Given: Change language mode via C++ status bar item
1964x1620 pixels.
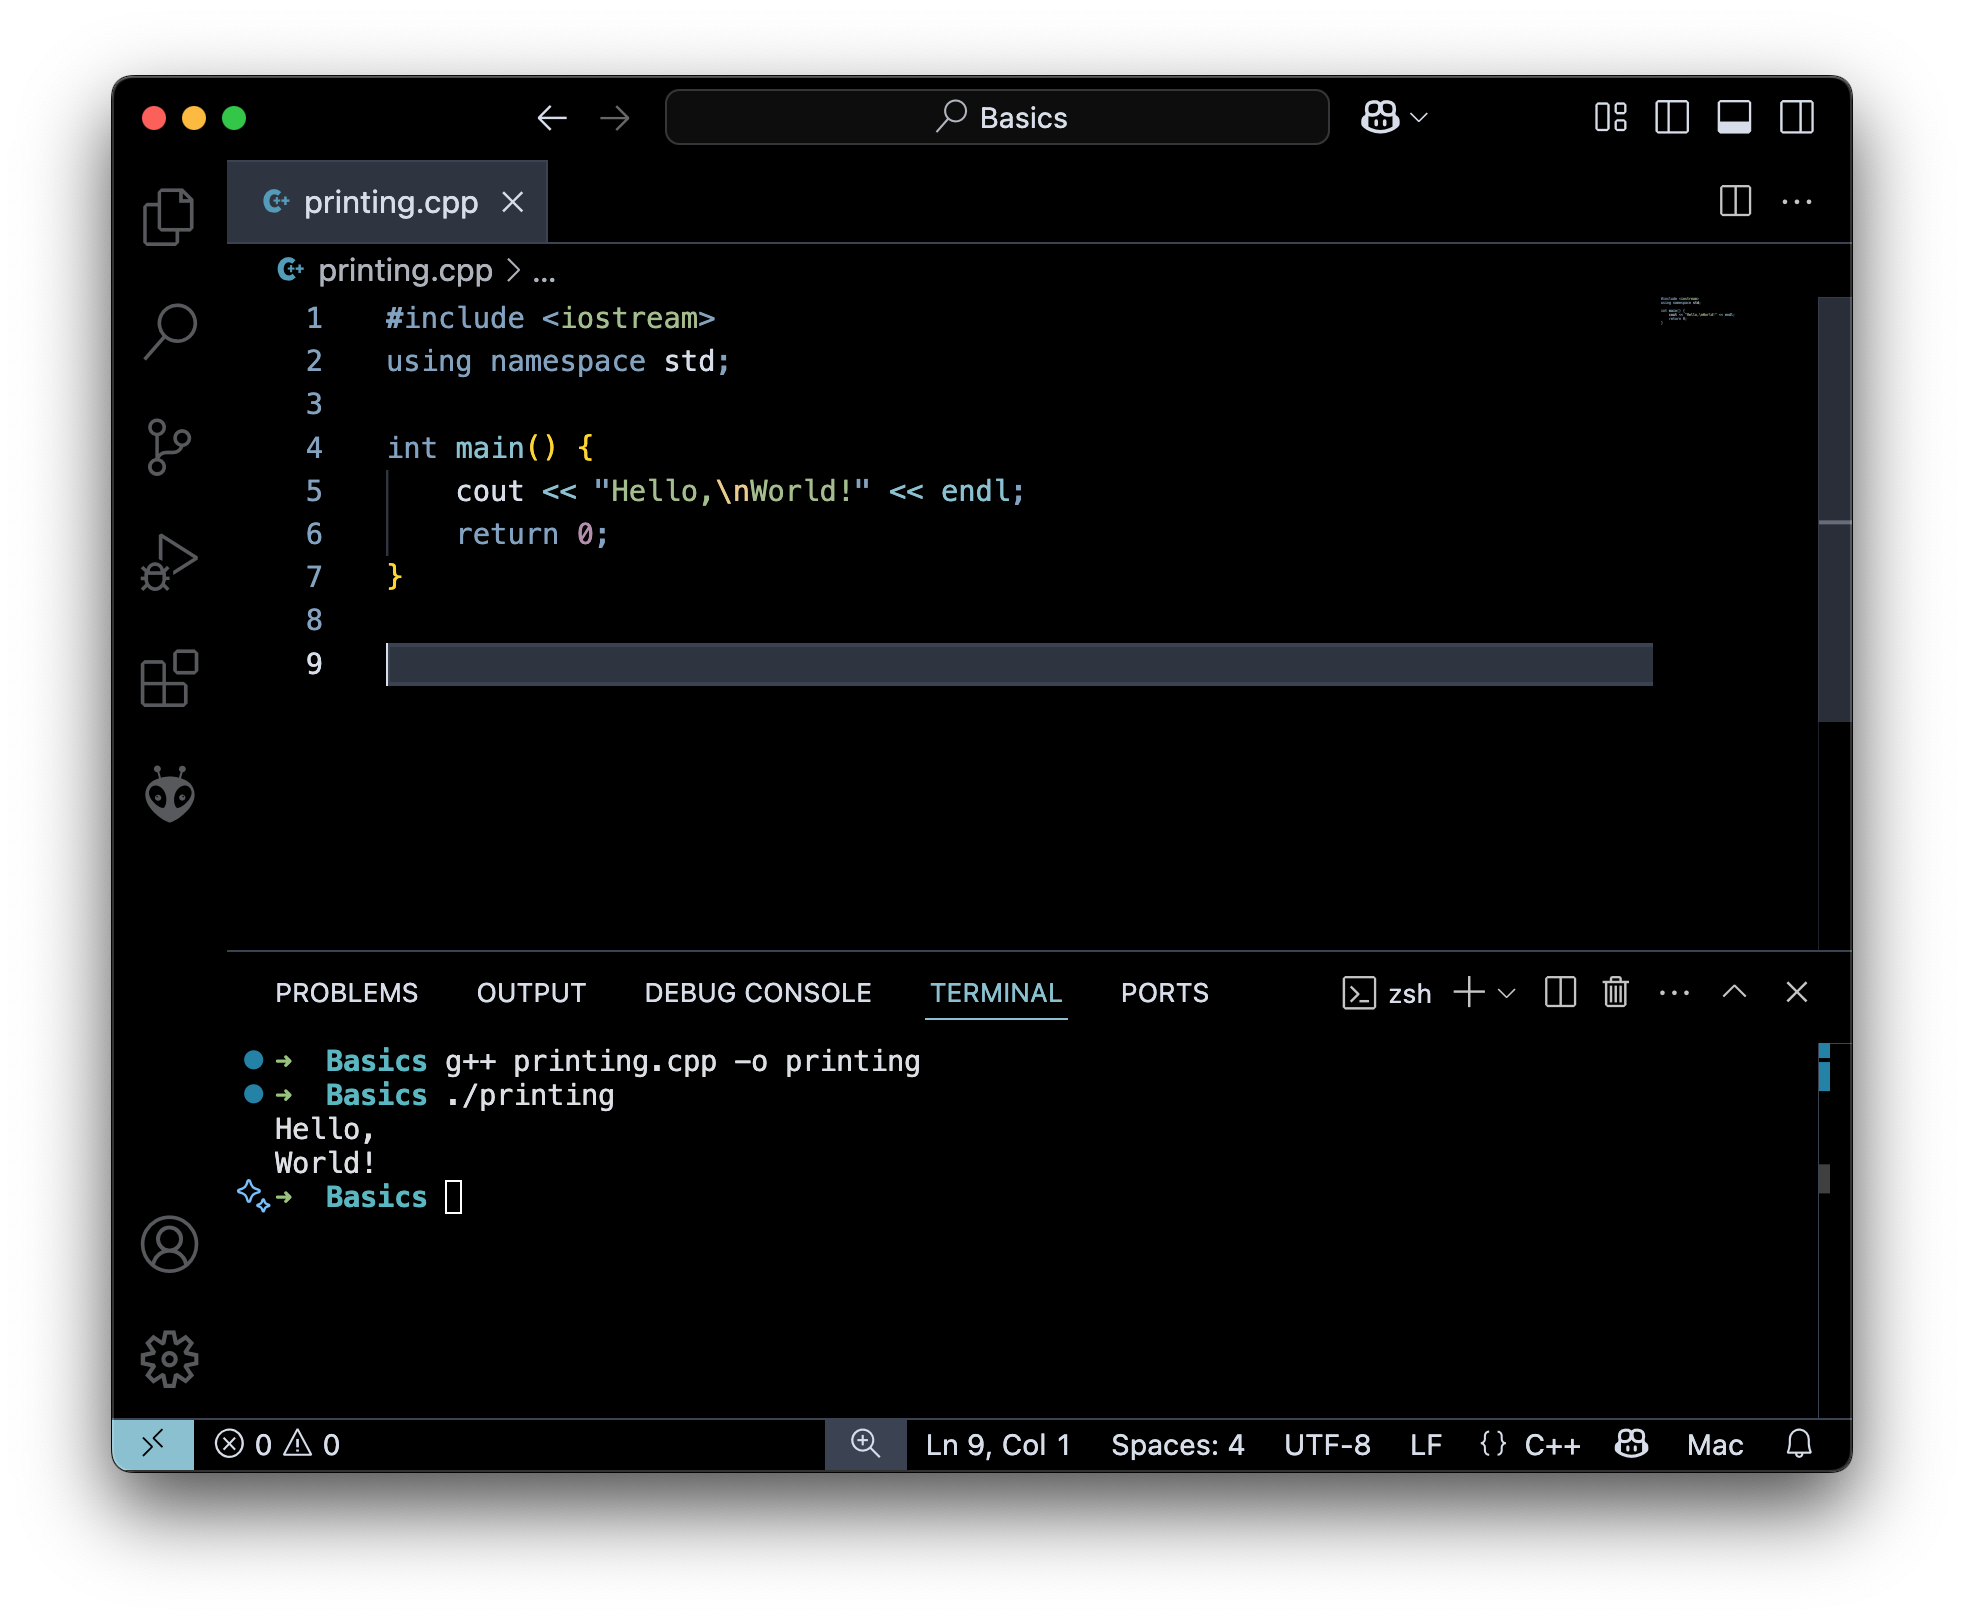Looking at the screenshot, I should pos(1552,1445).
